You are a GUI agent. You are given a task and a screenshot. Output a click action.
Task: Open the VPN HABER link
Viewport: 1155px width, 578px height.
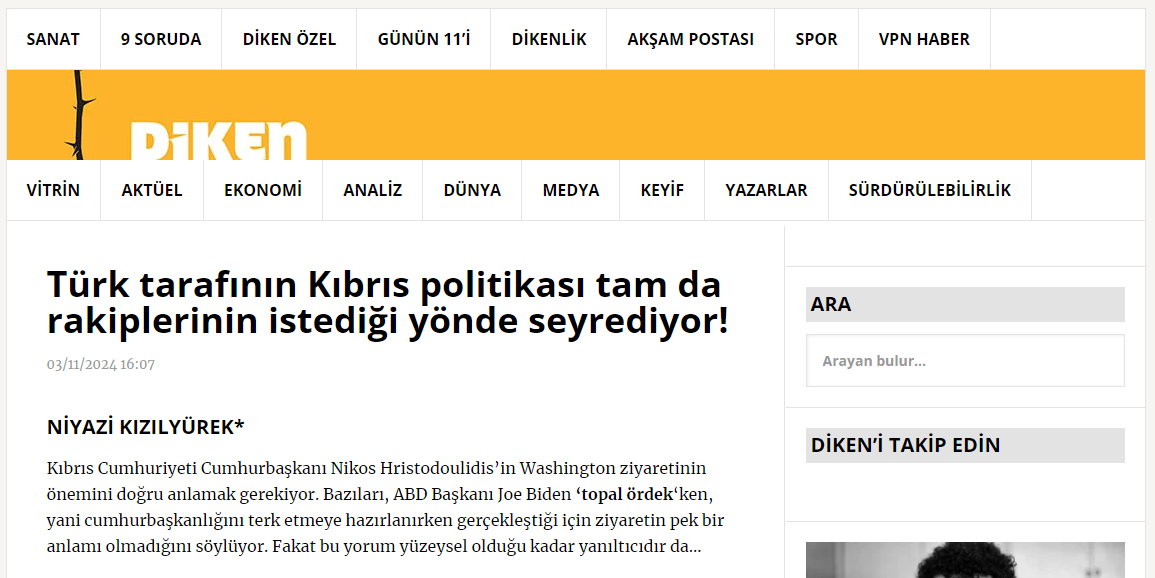click(x=924, y=40)
